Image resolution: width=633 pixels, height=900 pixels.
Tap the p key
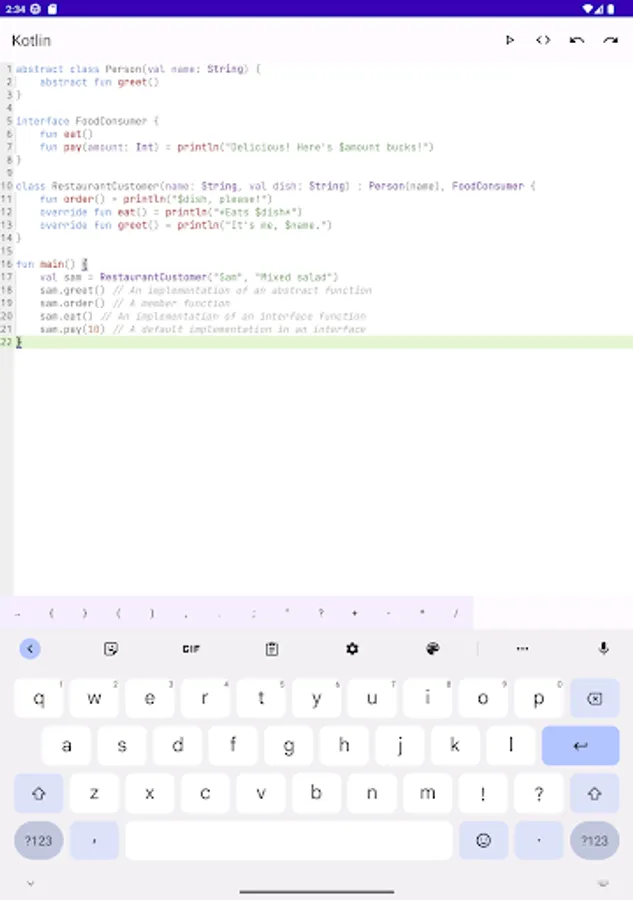coord(539,699)
